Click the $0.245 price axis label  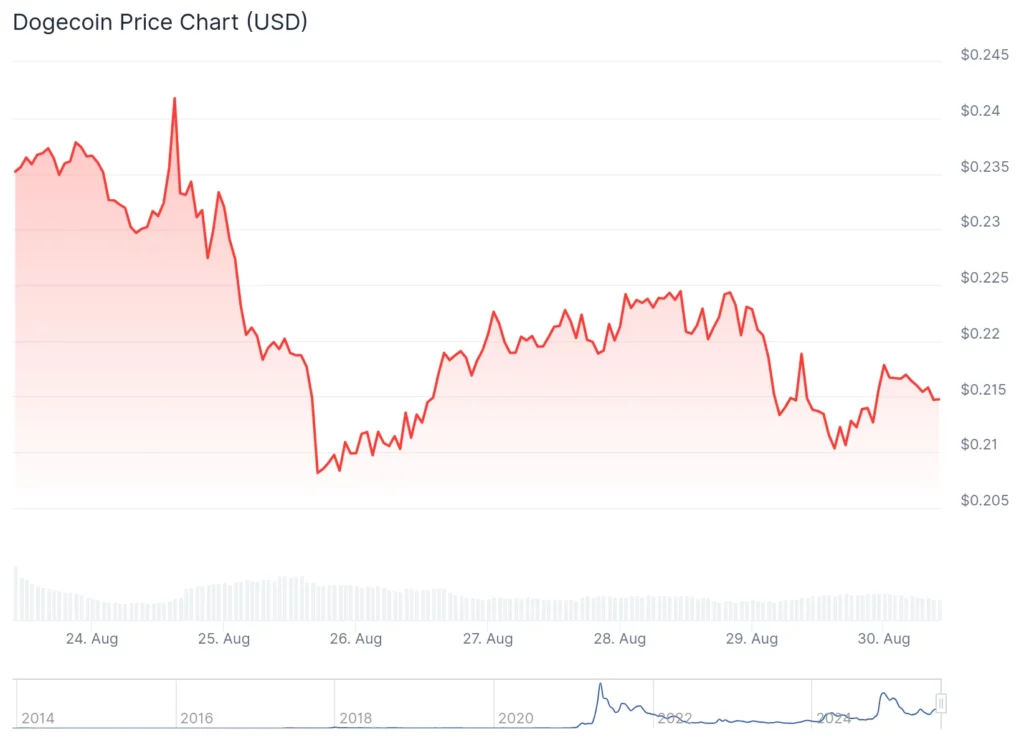click(x=984, y=55)
